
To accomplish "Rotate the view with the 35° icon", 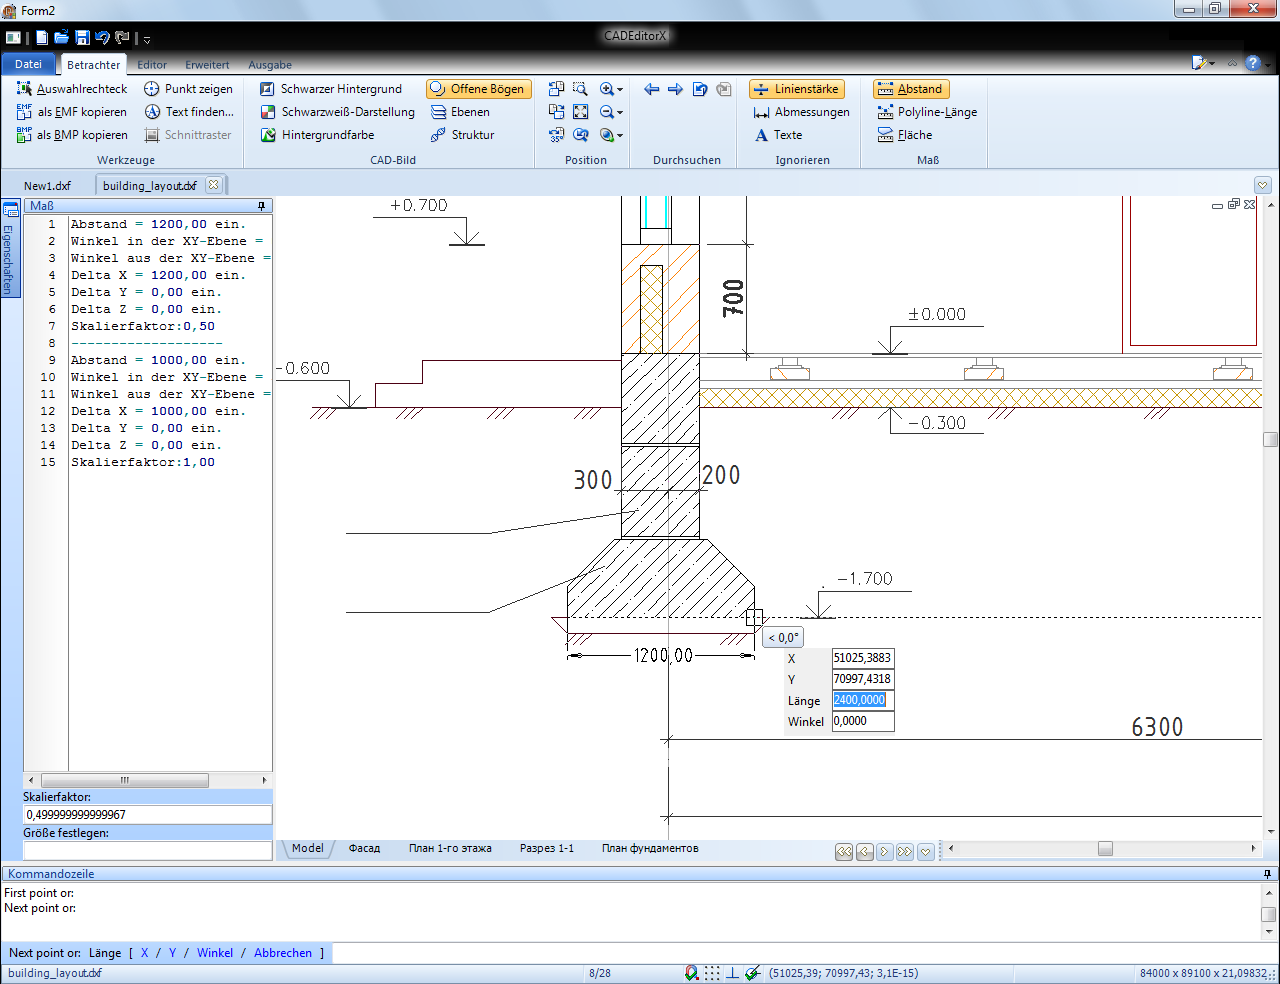I will coord(556,135).
